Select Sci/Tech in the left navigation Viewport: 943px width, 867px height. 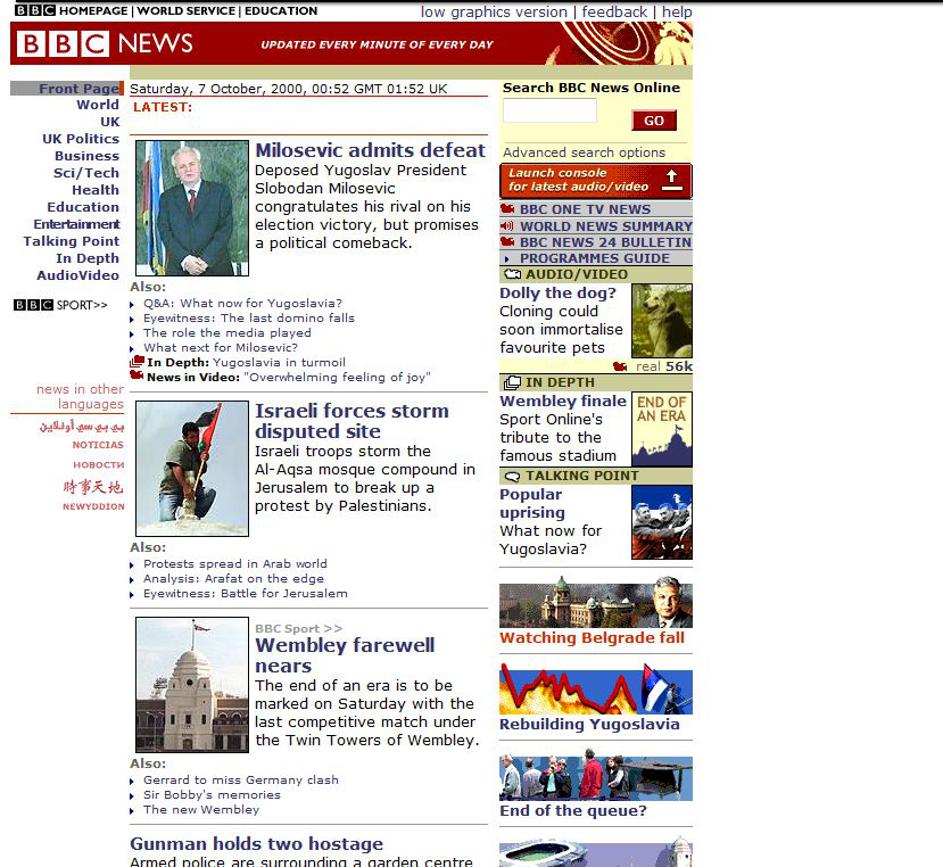[86, 173]
